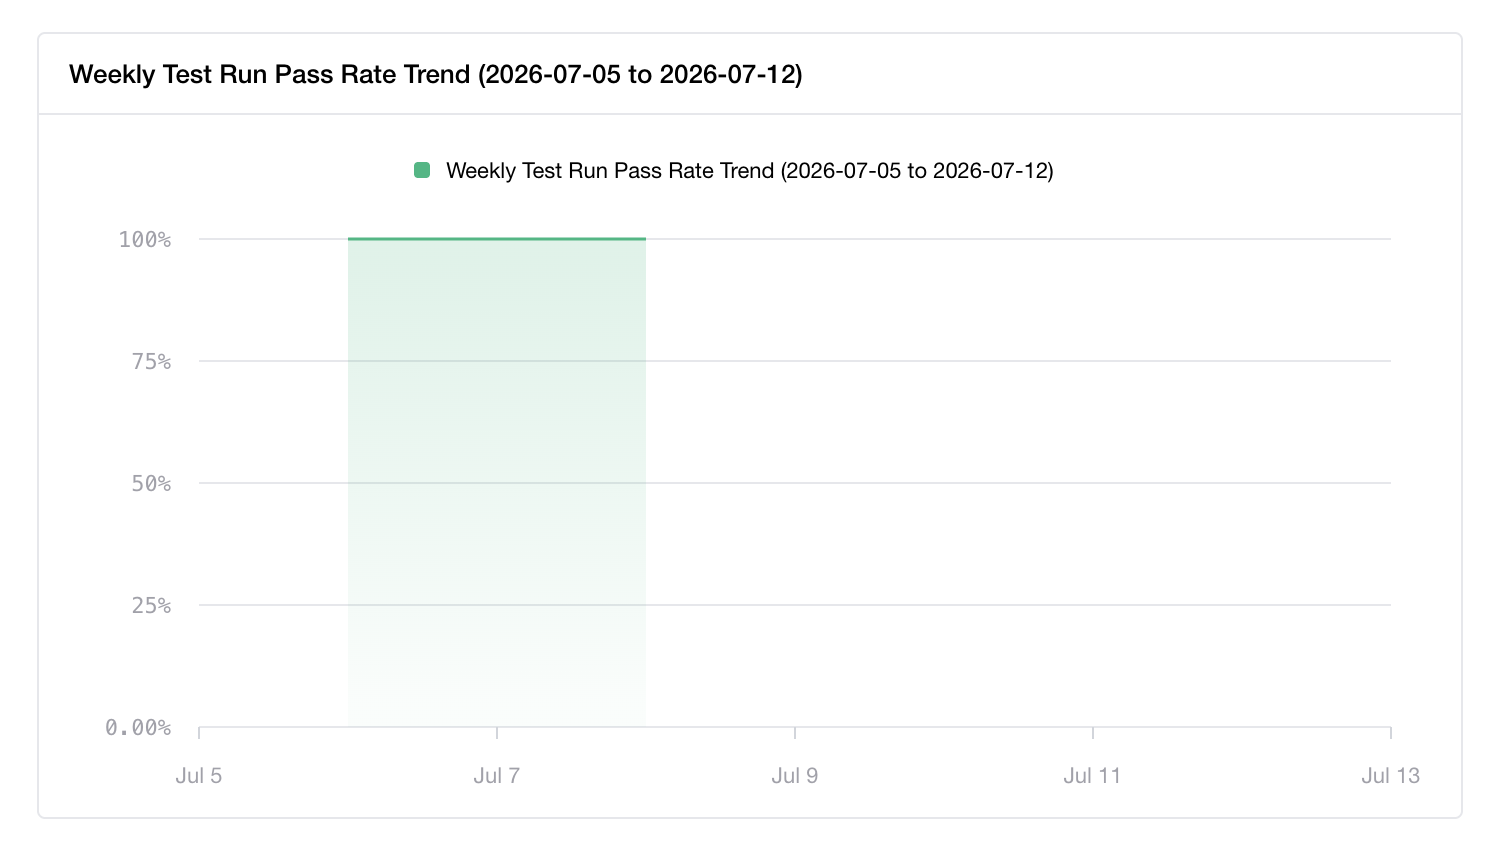Click the card title Weekly Test Run Pass Rate Trend
This screenshot has height=856, width=1508.
[x=435, y=74]
